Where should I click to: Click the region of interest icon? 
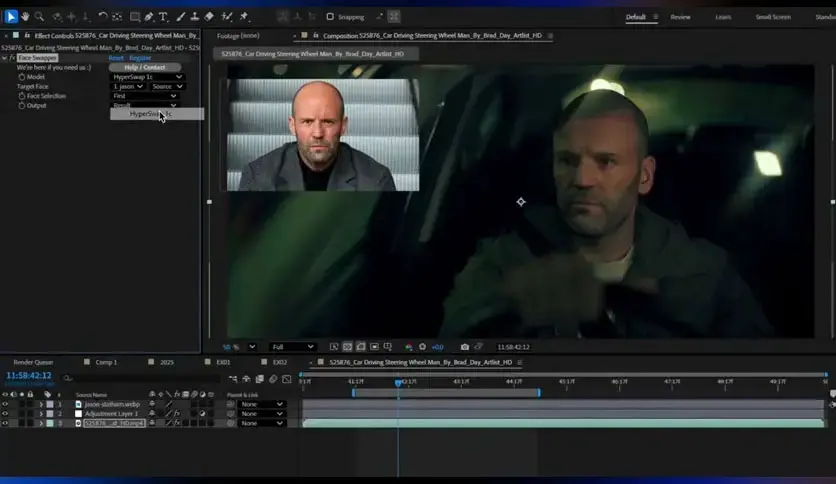tap(374, 347)
